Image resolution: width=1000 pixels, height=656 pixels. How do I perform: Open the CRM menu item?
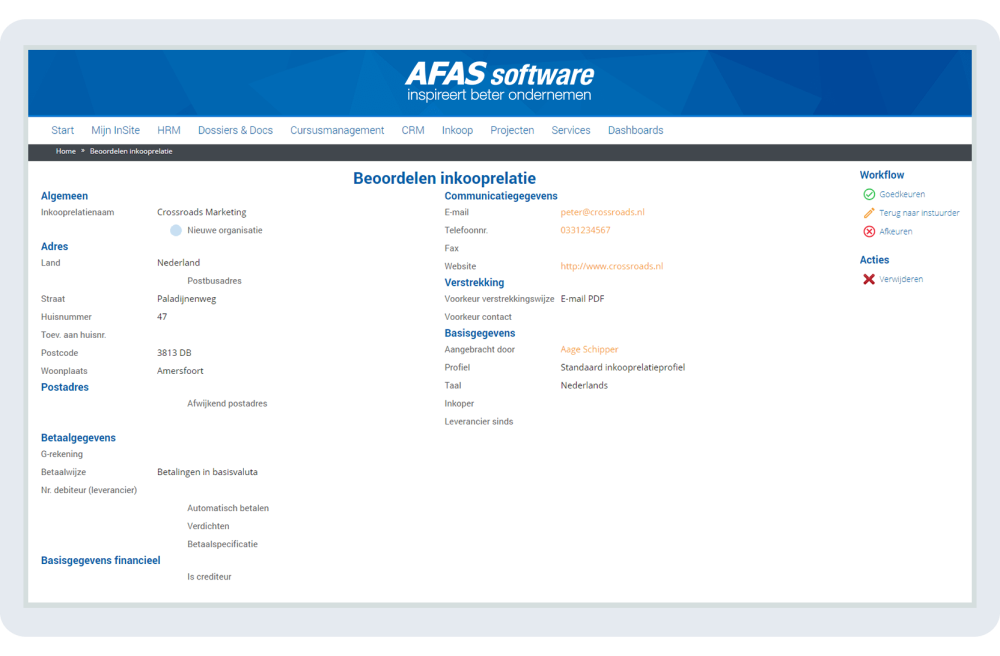point(412,130)
